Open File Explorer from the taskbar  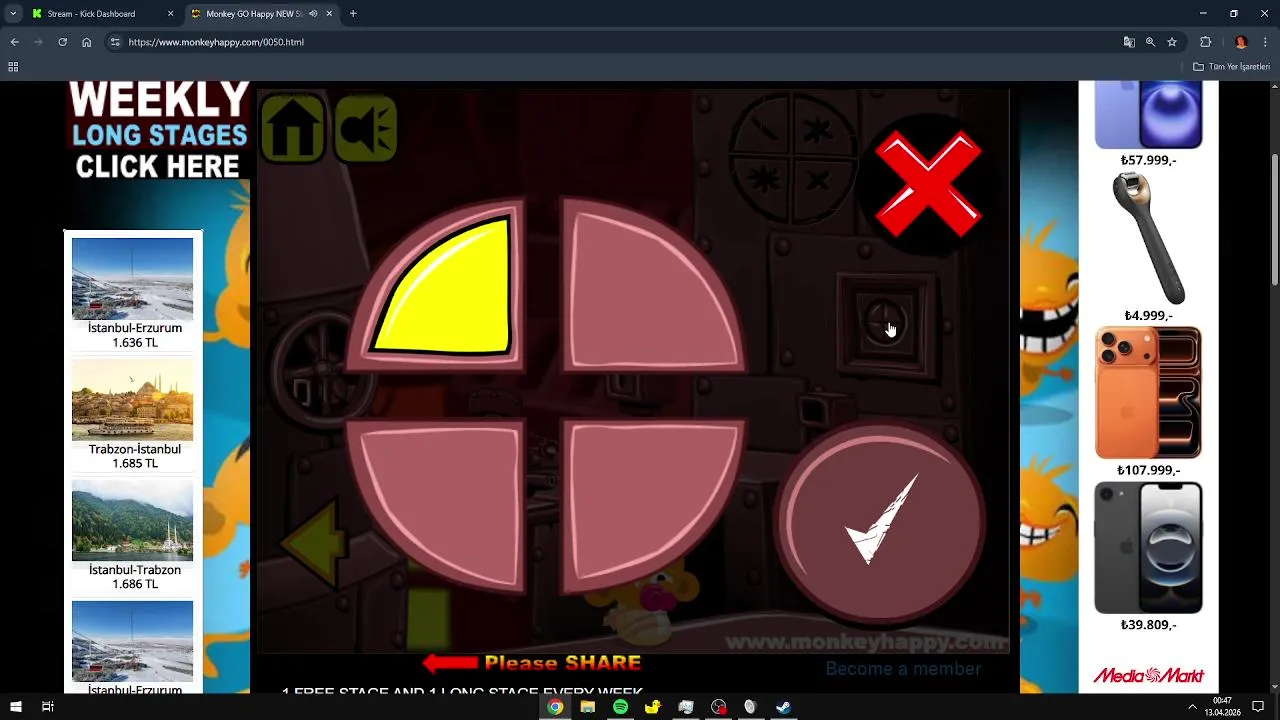click(588, 707)
